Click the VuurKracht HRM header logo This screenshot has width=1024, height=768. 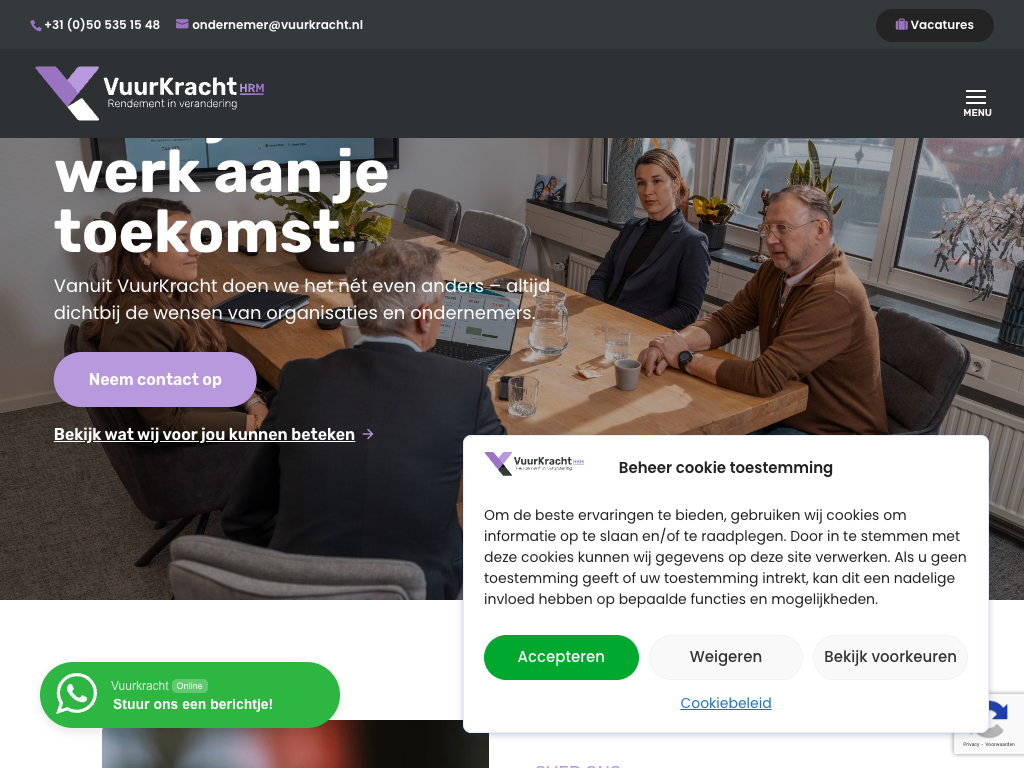pos(150,93)
